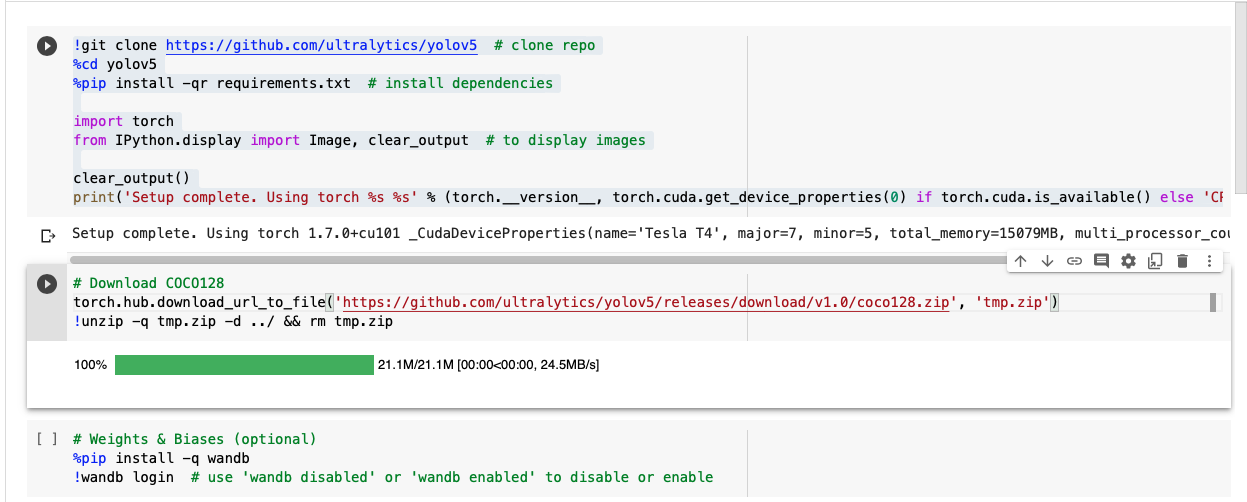Click the '# Weights & Biases (optional)' comment
Viewport: 1247px width, 502px height.
click(x=195, y=439)
